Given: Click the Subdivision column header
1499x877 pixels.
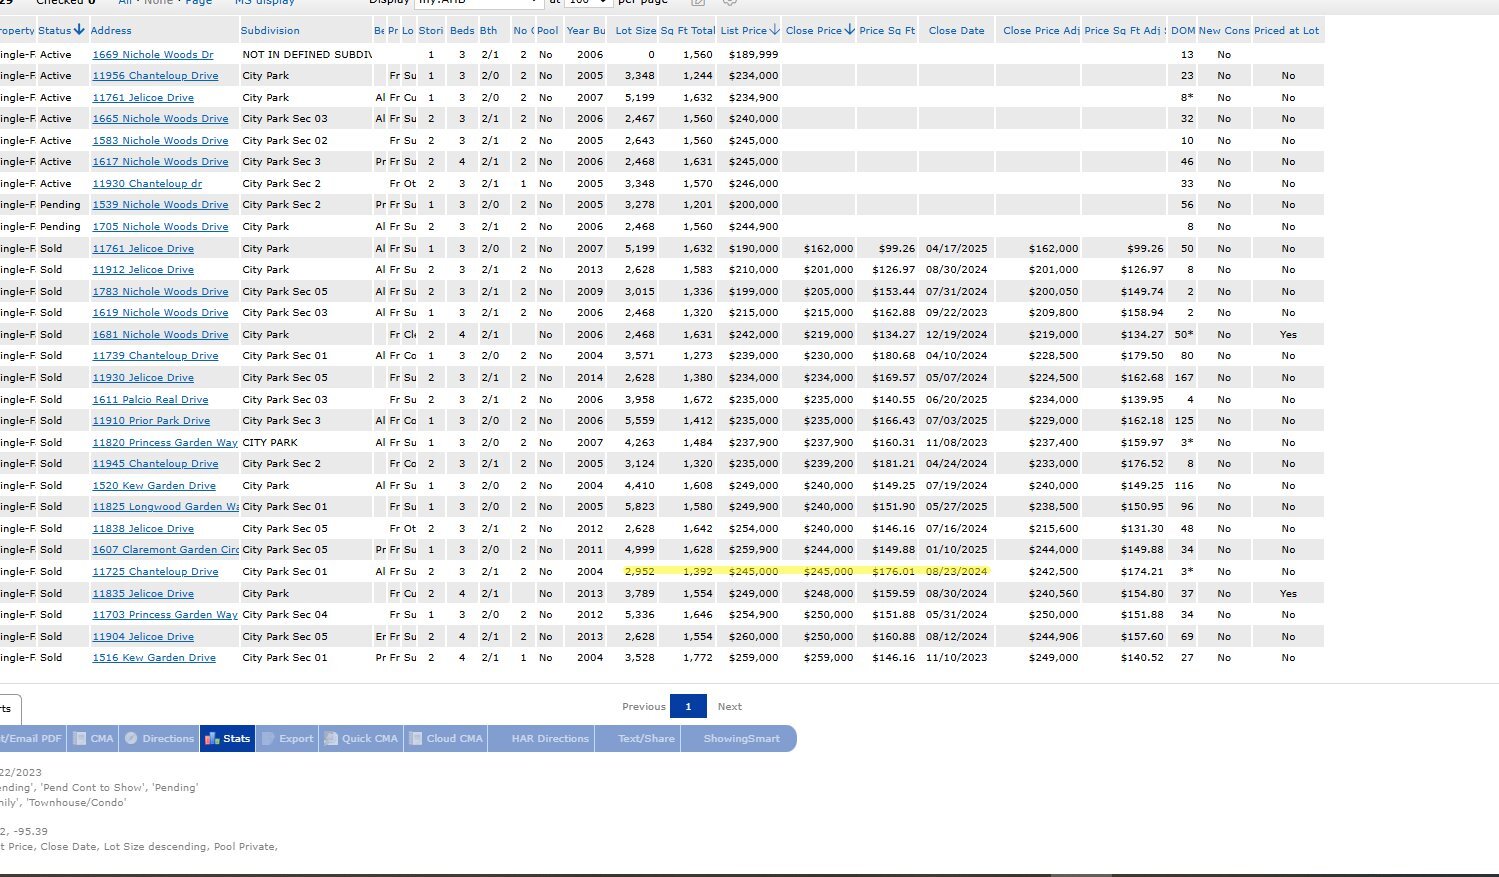Looking at the screenshot, I should click(270, 30).
